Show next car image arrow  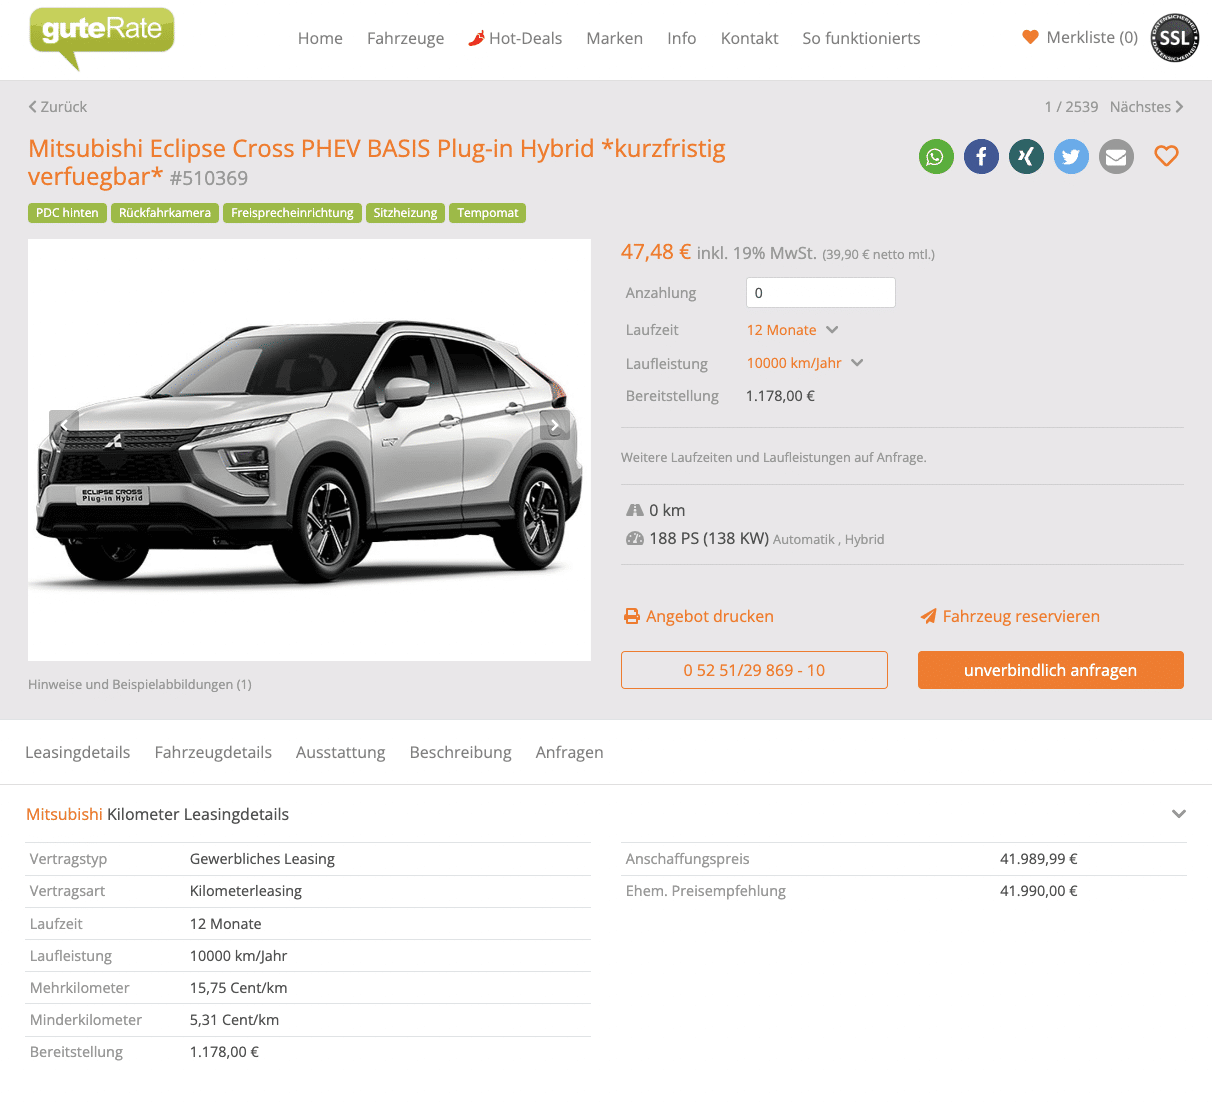(x=555, y=425)
